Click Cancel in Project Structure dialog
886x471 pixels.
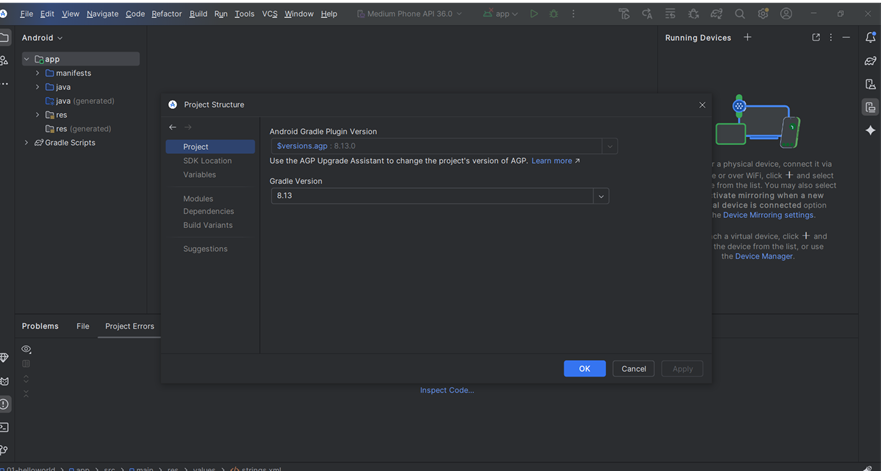633,369
